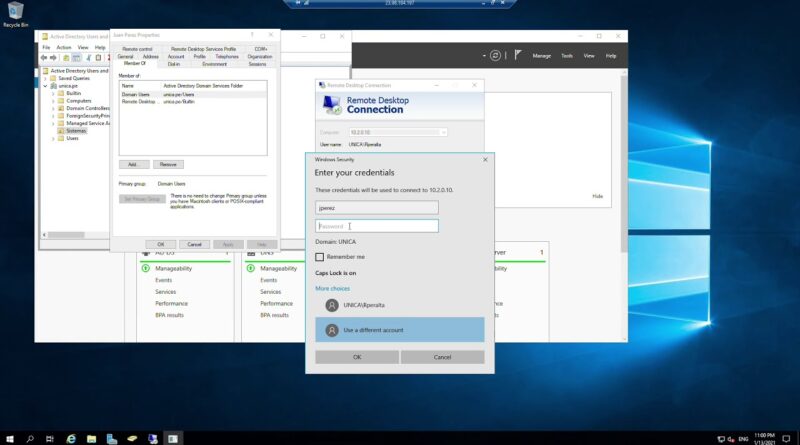Click the Up one level folder icon

click(66, 58)
